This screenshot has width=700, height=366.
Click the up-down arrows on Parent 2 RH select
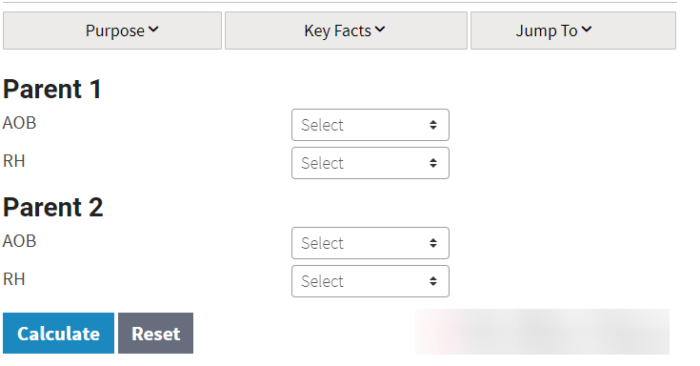(x=433, y=281)
